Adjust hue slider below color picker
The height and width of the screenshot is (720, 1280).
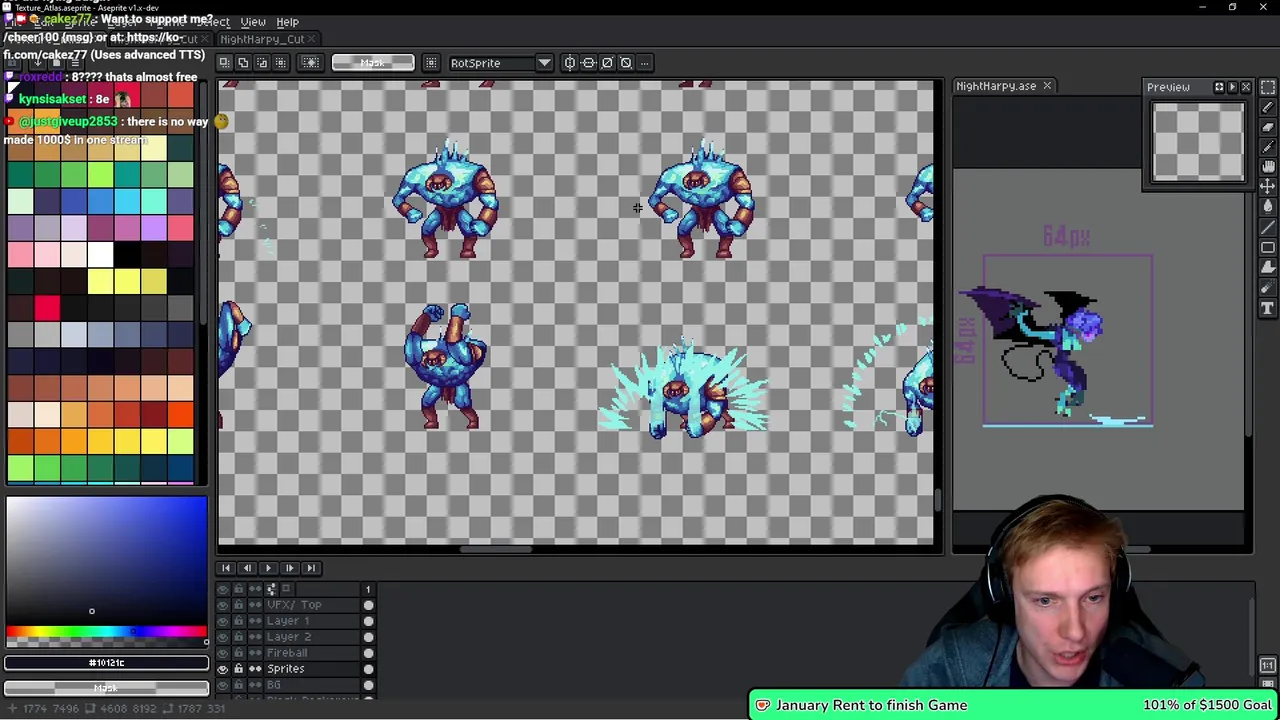[x=106, y=632]
